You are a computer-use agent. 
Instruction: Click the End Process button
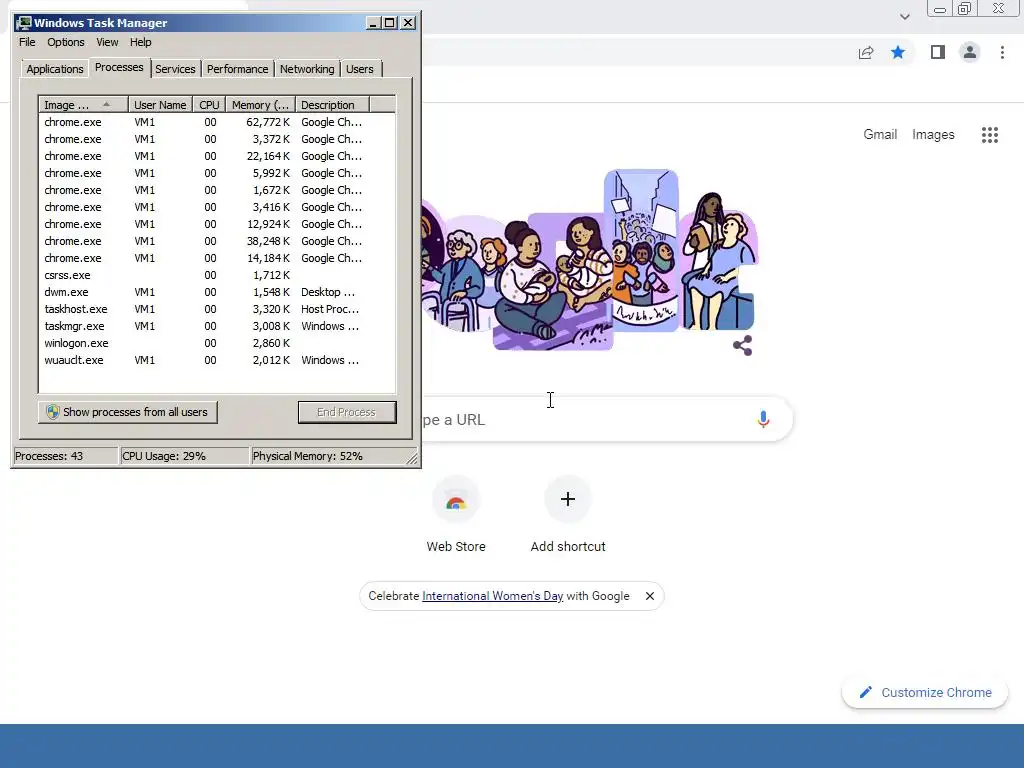(347, 412)
